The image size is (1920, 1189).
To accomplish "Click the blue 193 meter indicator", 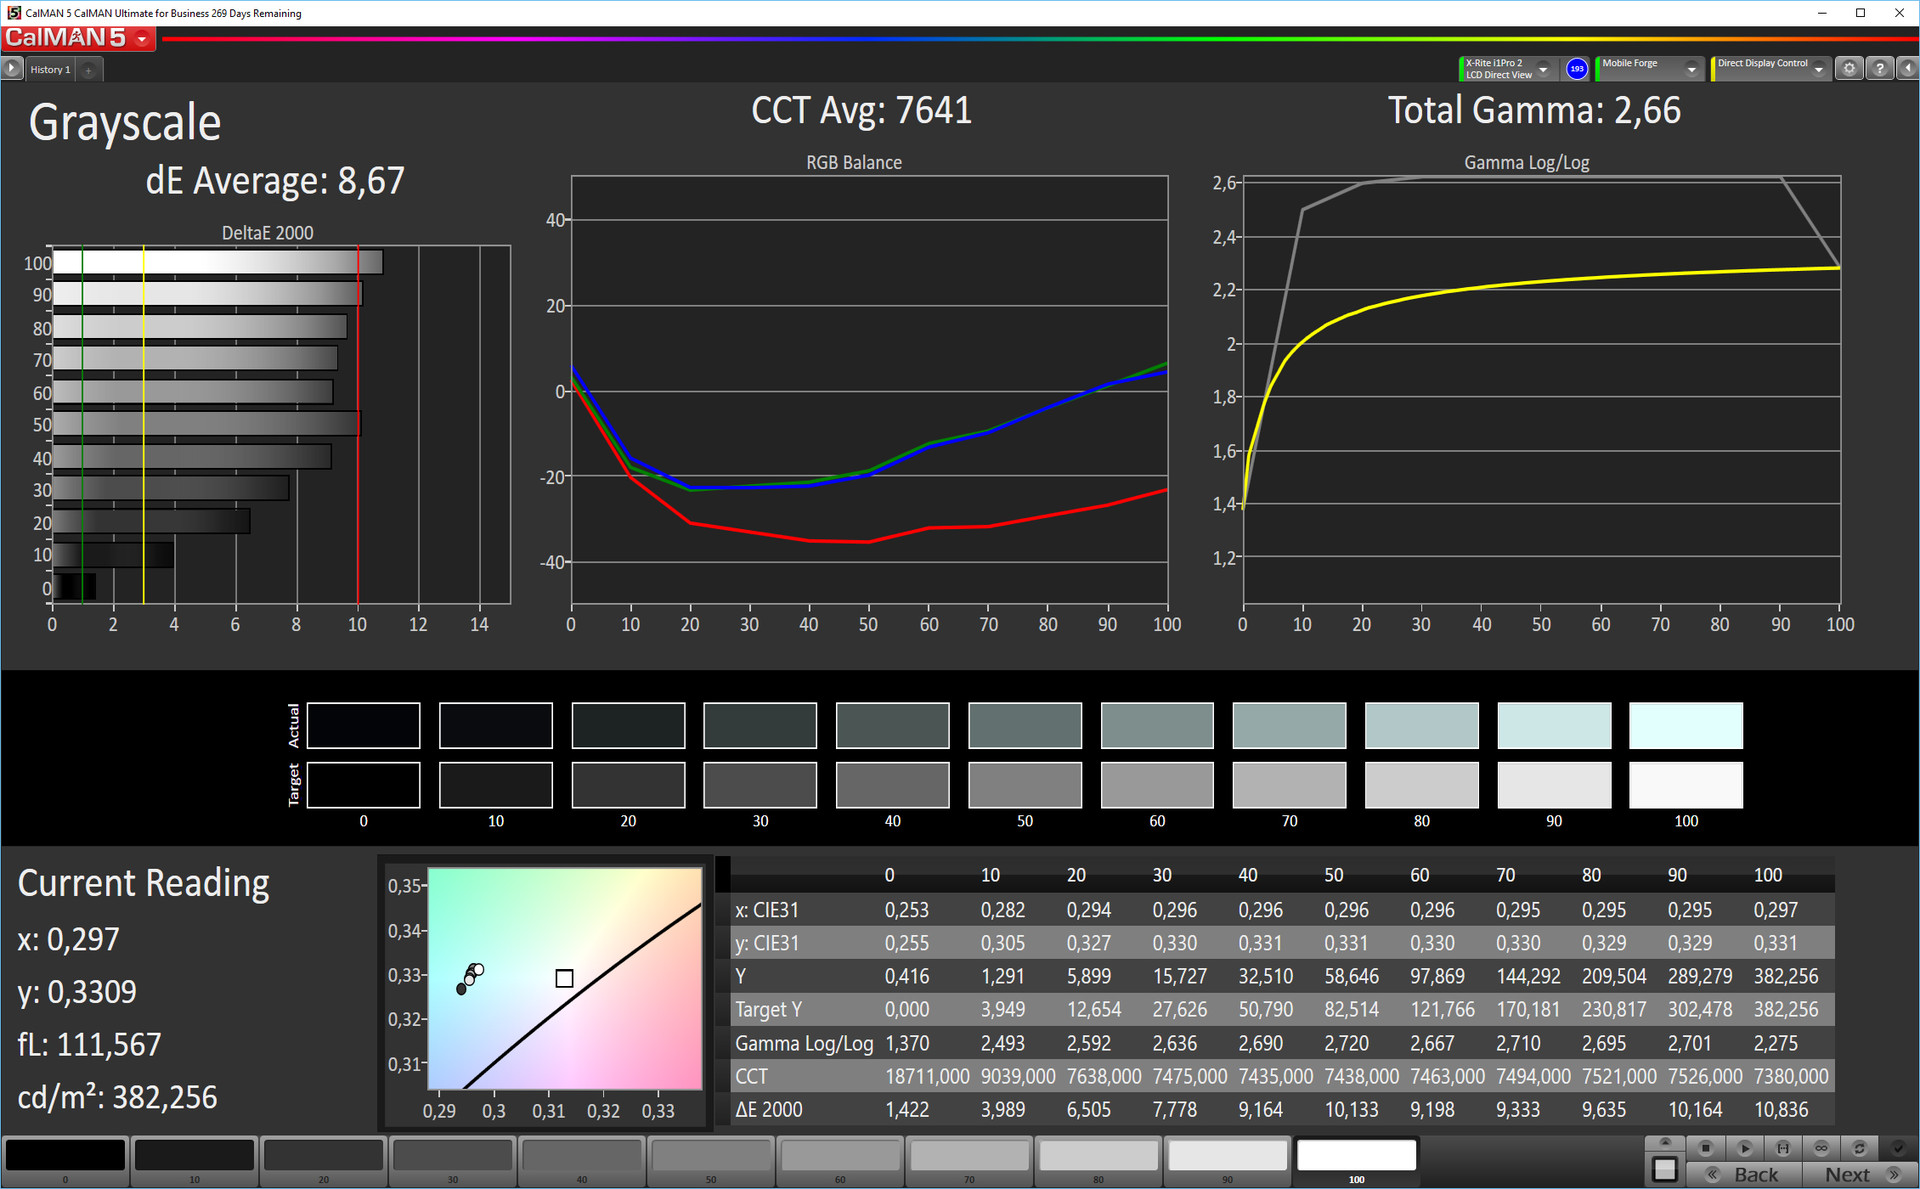I will click(1577, 69).
